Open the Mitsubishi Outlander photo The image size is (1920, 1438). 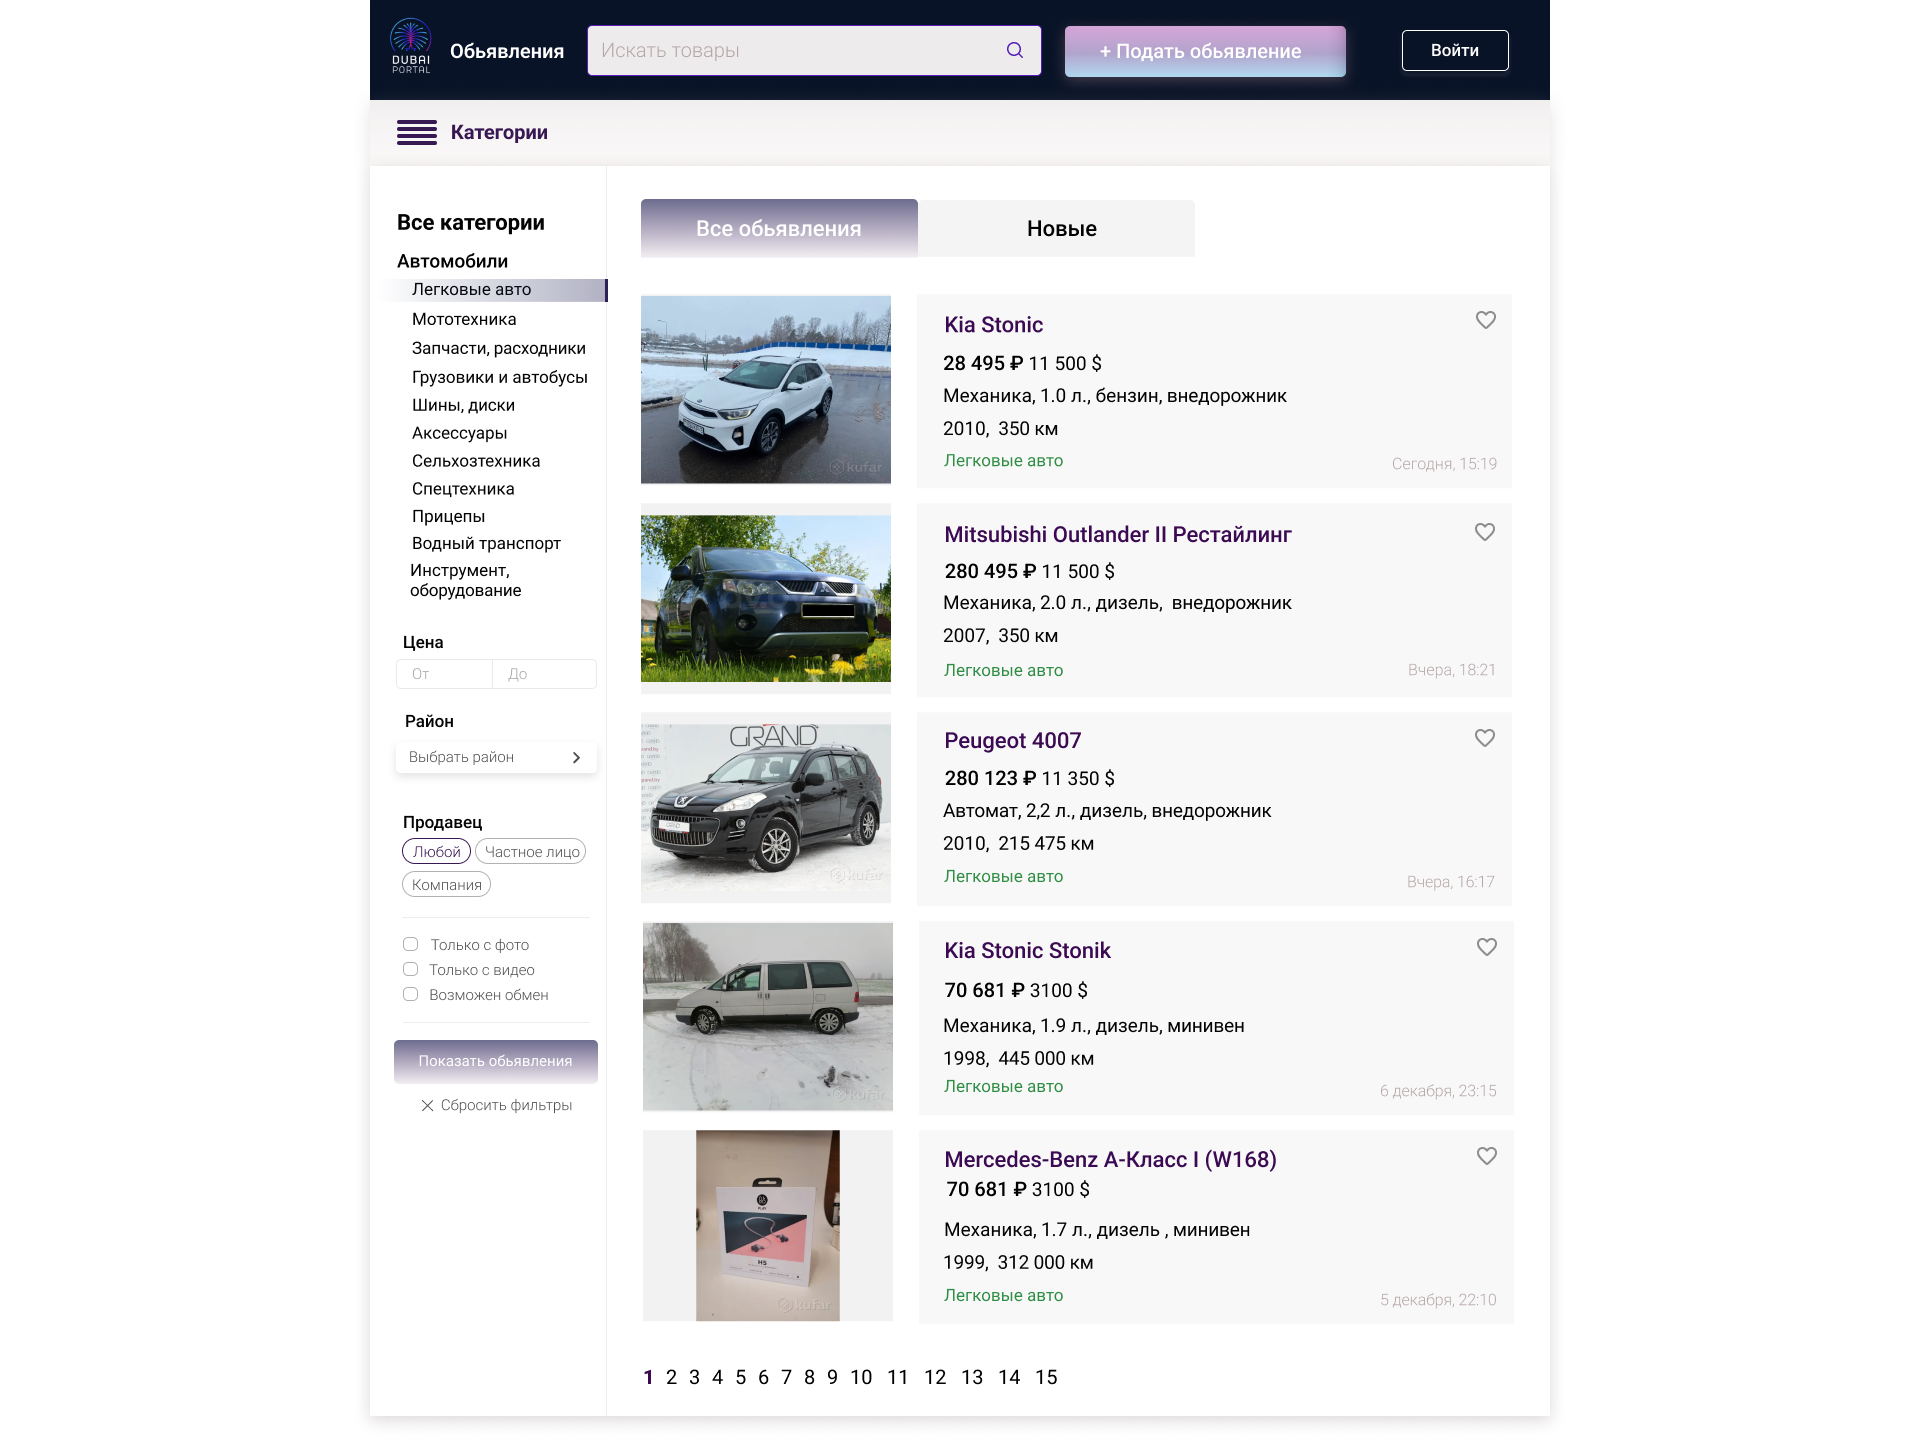click(x=766, y=598)
